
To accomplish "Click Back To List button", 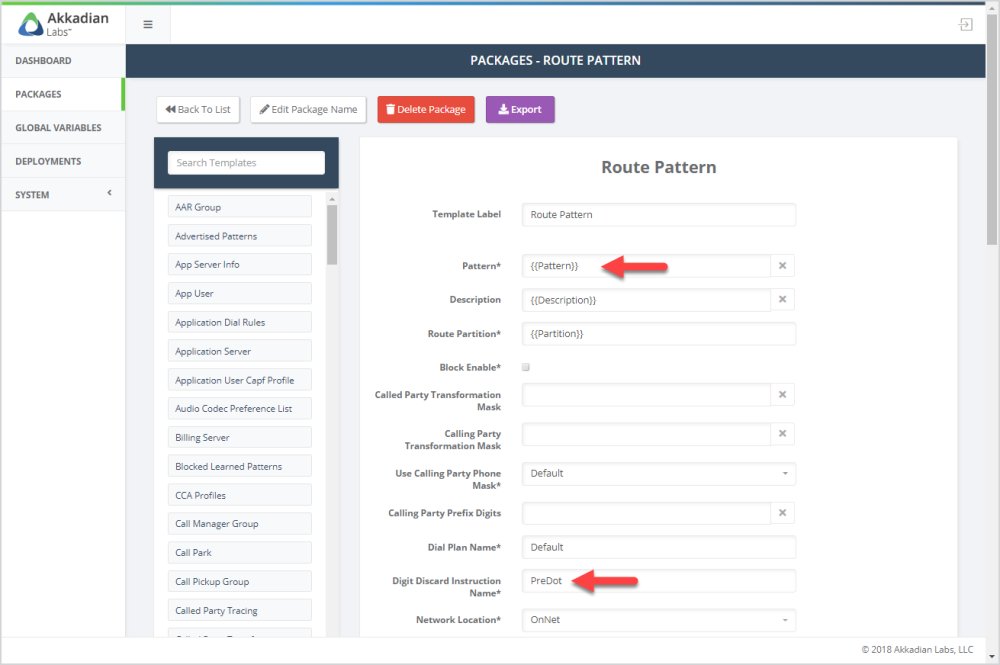I will pyautogui.click(x=198, y=110).
